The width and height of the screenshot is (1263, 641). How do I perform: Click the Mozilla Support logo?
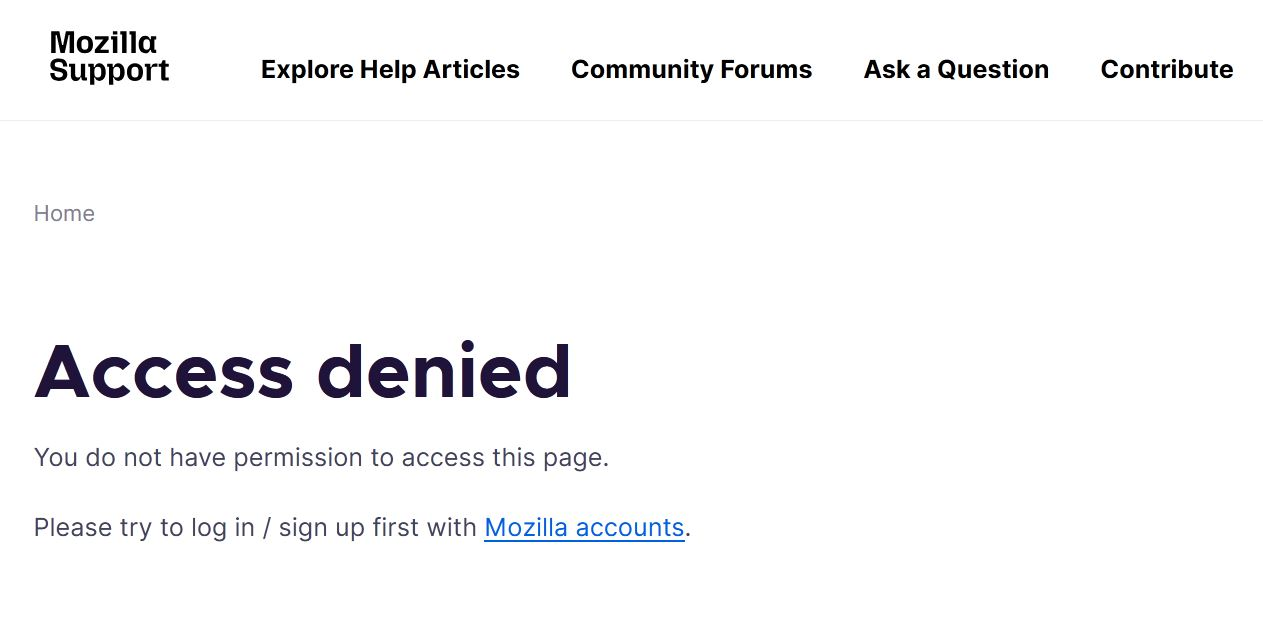[x=109, y=57]
